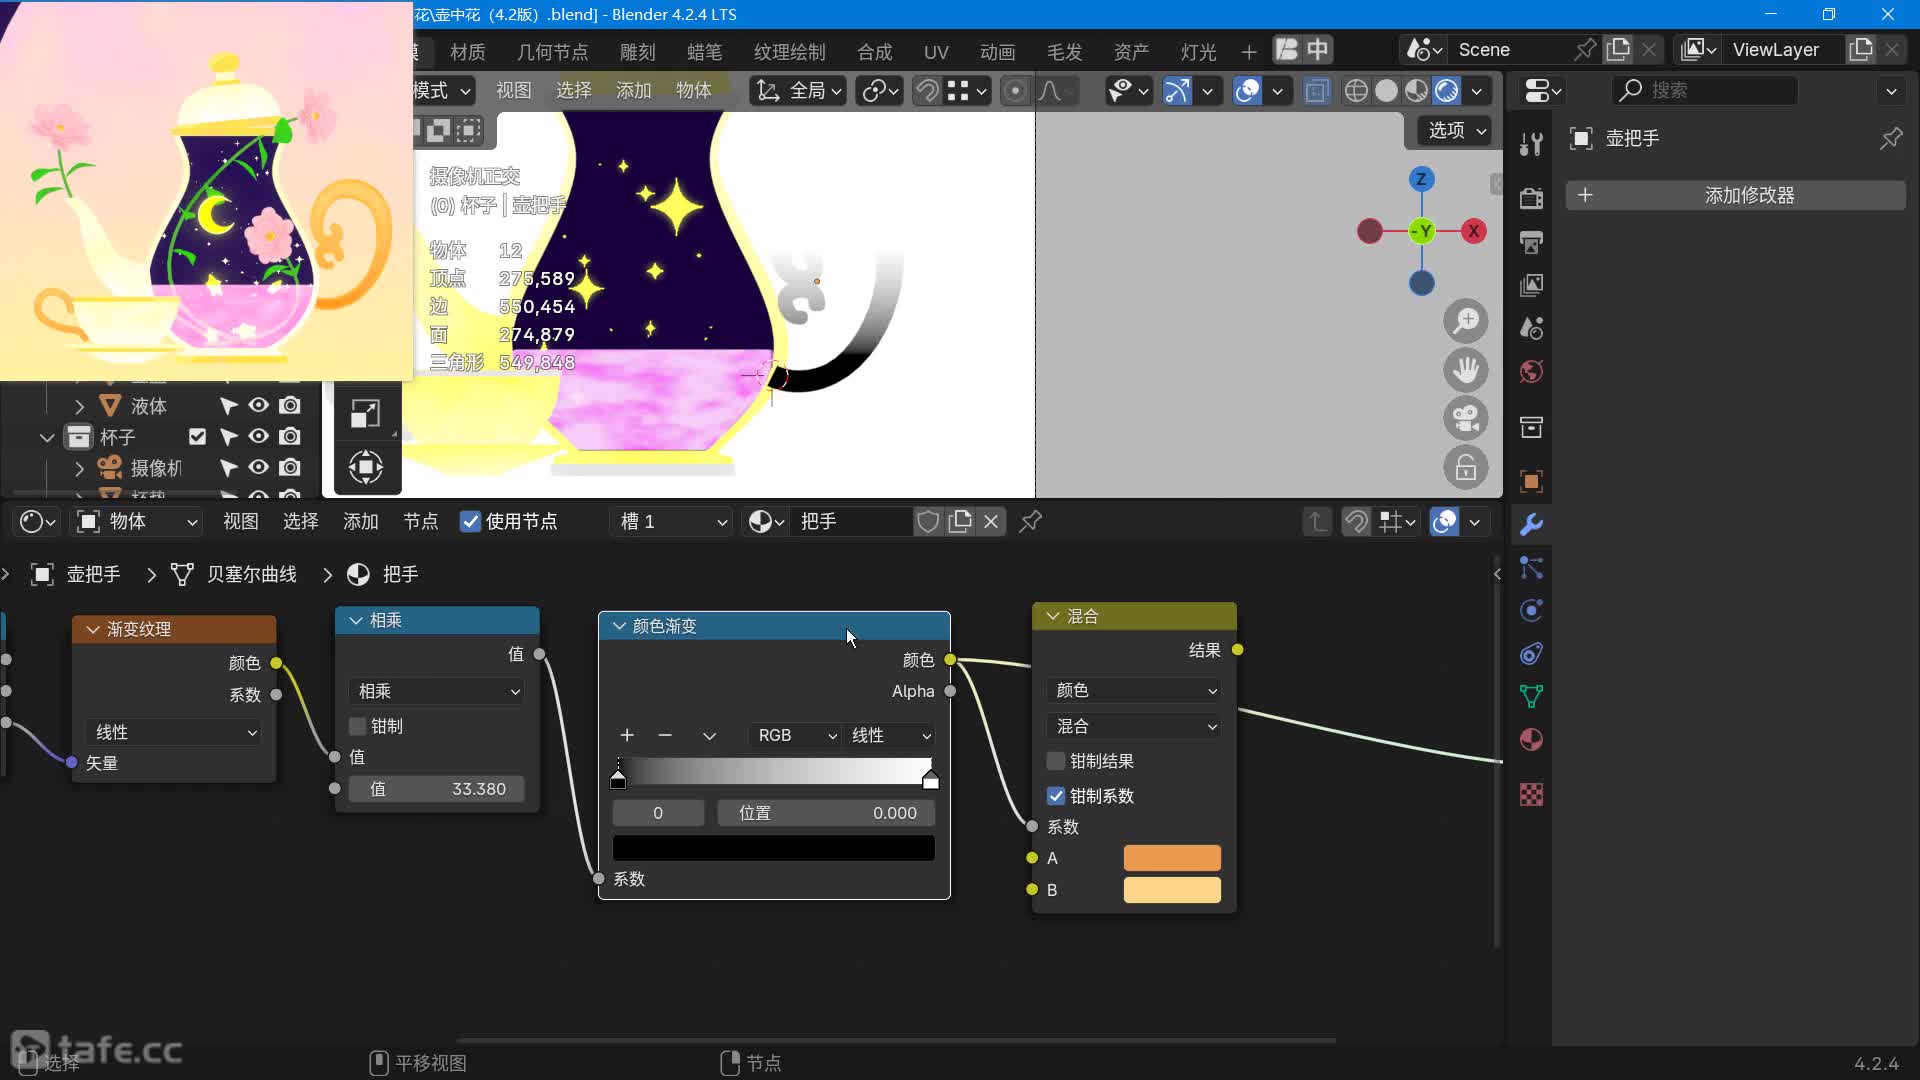Image resolution: width=1920 pixels, height=1080 pixels.
Task: Open the Object Constraints tab
Action: (x=1531, y=654)
